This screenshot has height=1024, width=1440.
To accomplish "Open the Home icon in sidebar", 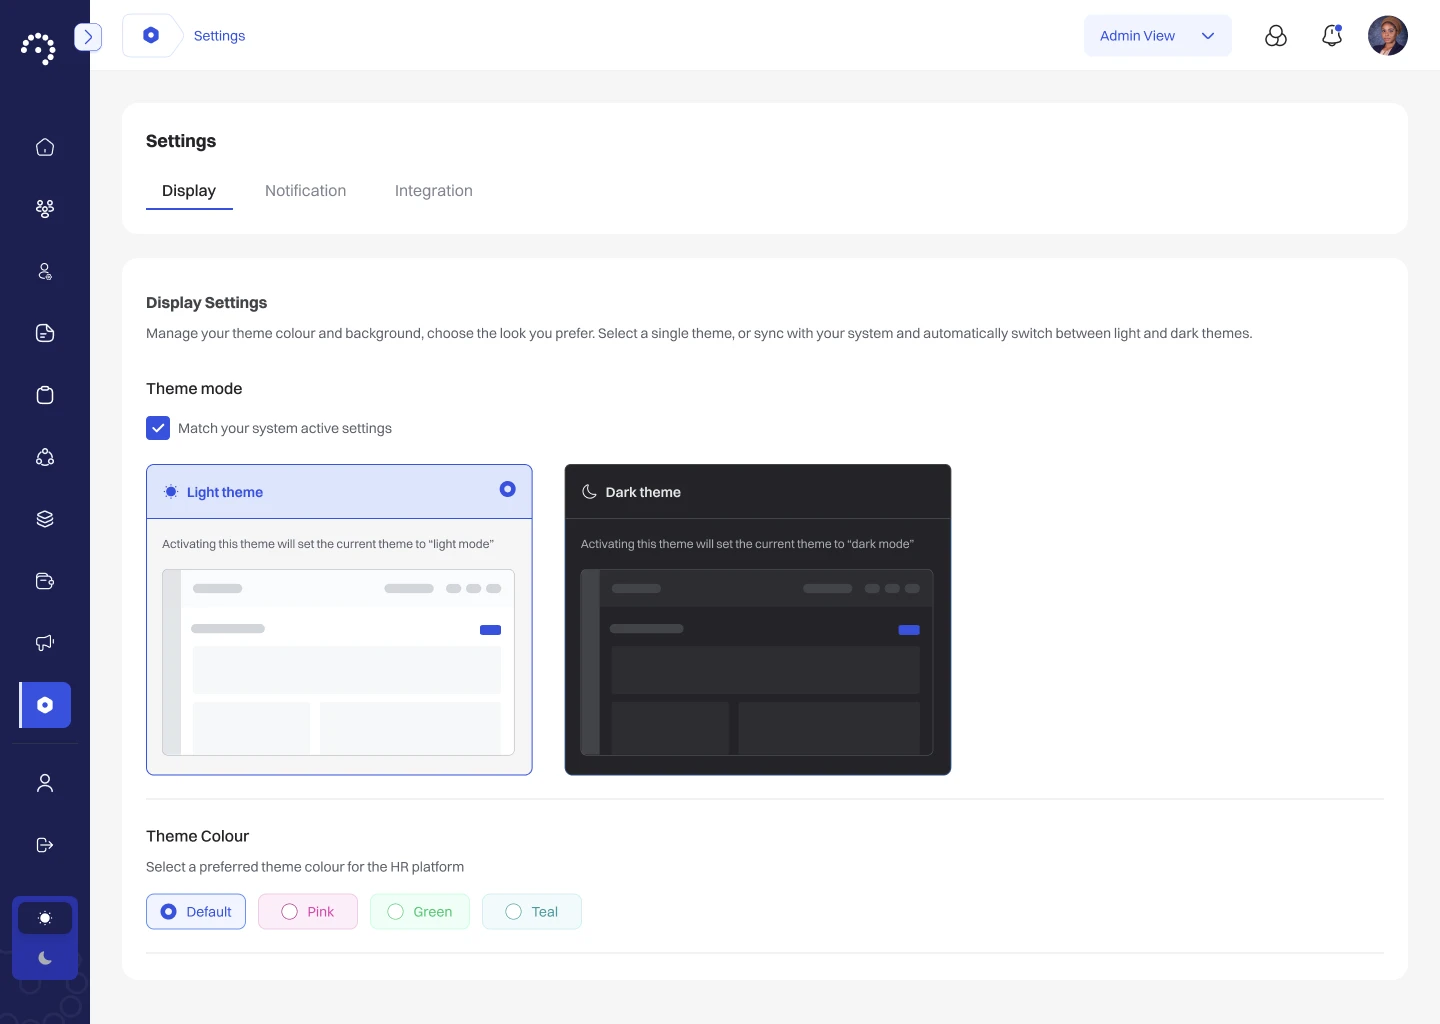I will click(x=45, y=147).
